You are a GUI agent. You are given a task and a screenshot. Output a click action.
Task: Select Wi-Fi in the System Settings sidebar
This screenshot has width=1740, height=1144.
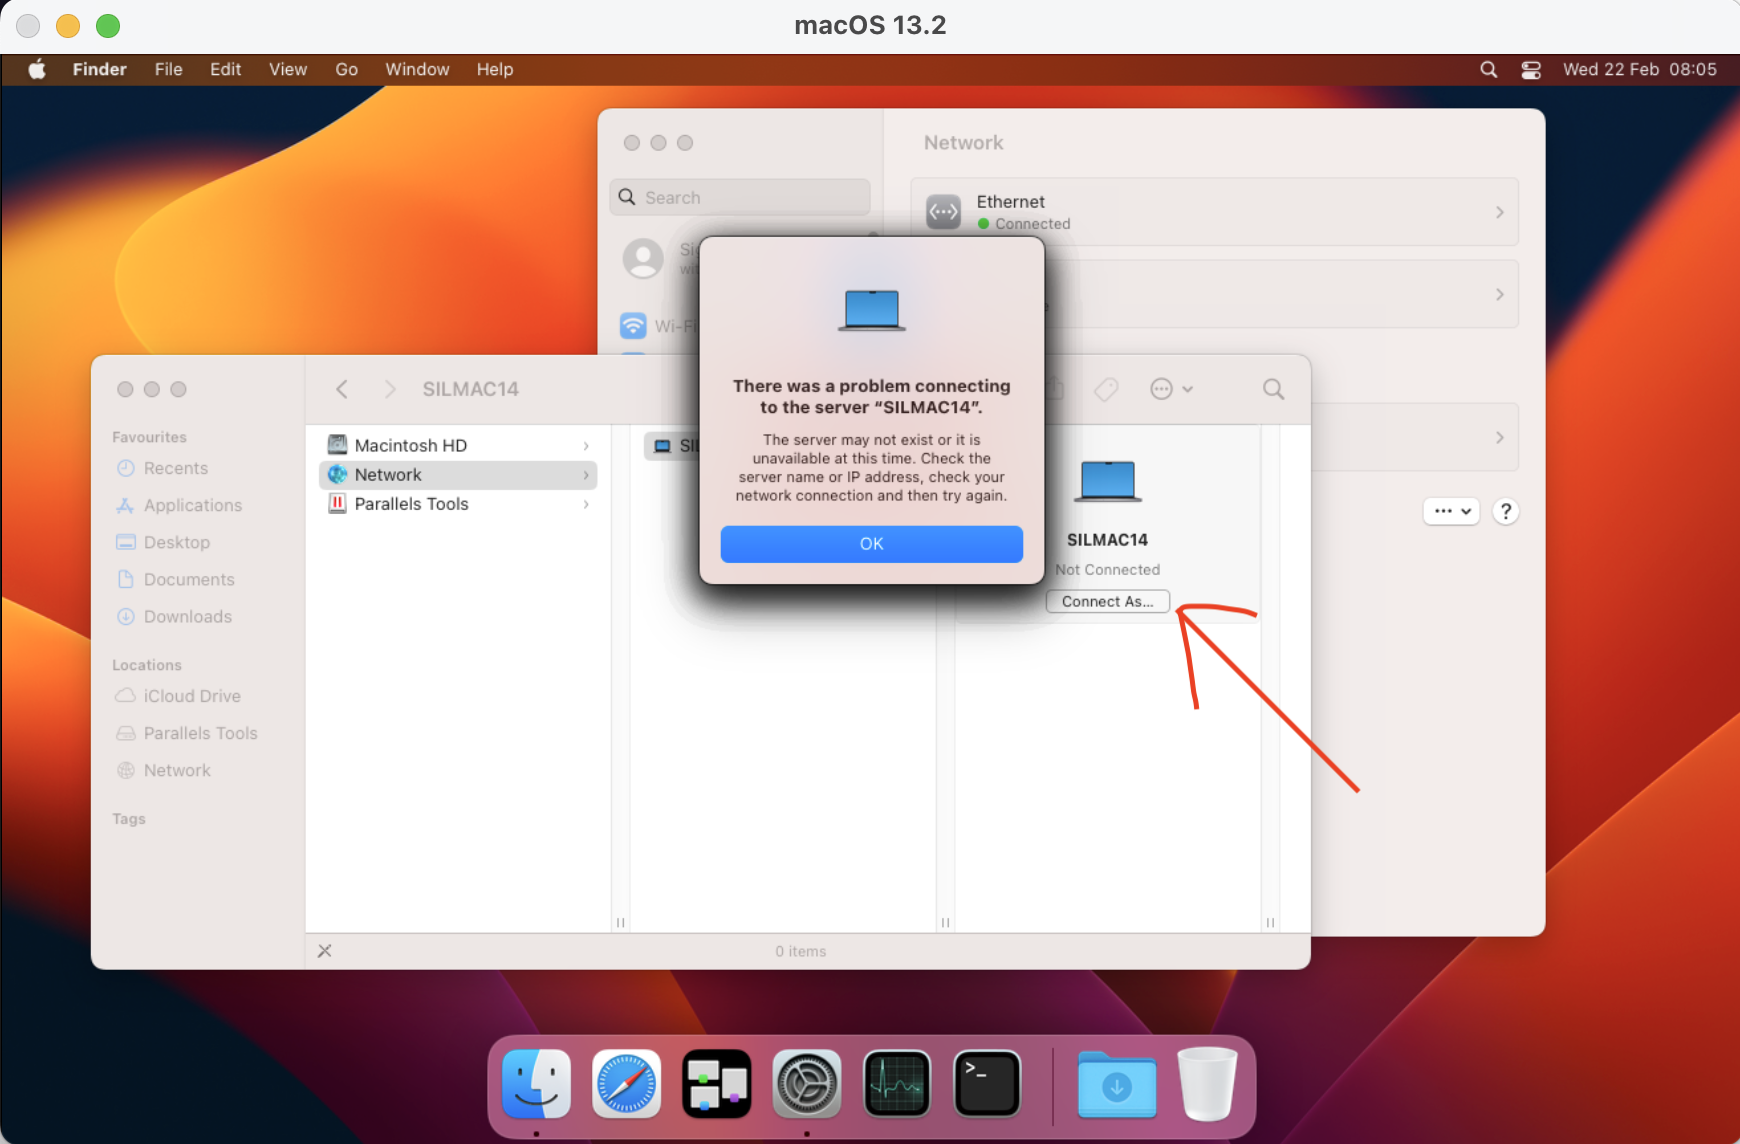[x=659, y=326]
